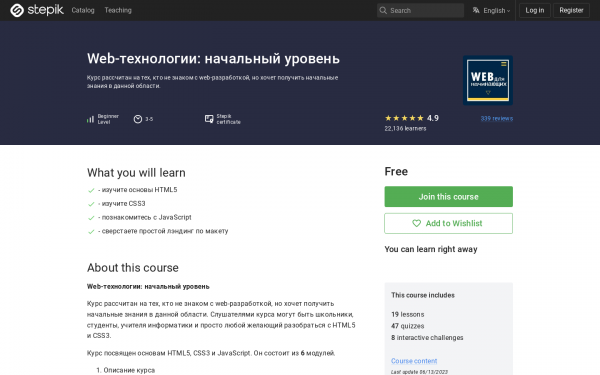Click the five-star rating icons
Screen dimensions: 600x375
point(404,118)
